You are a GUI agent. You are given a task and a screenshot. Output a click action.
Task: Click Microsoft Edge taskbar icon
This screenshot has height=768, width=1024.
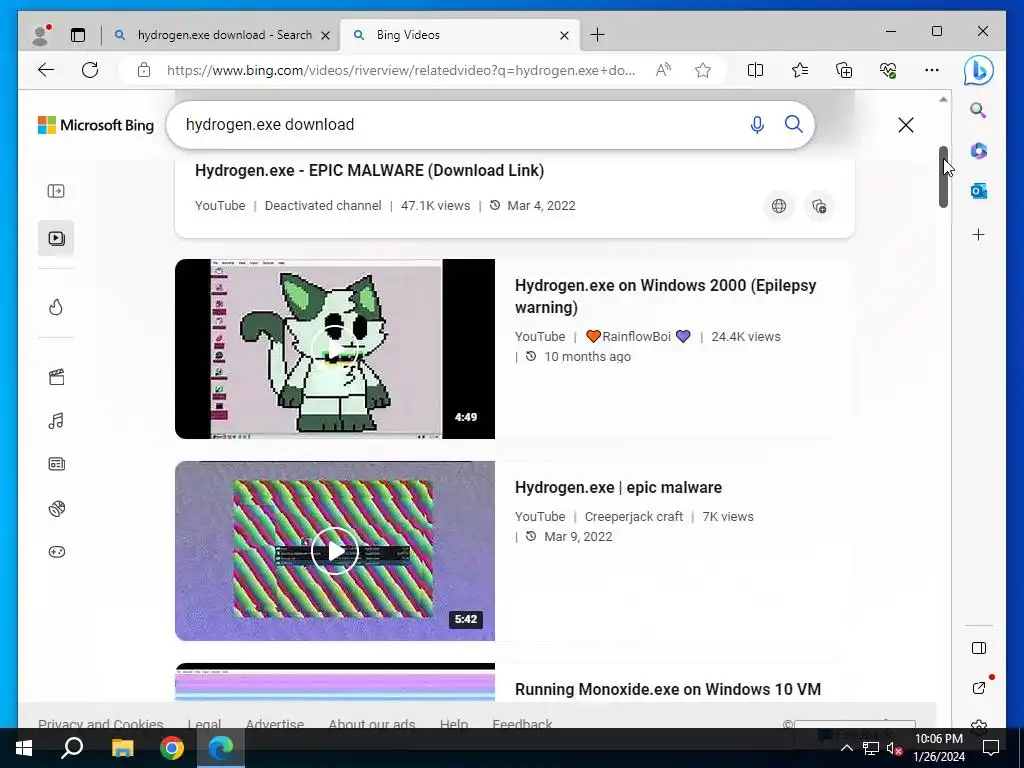(221, 748)
